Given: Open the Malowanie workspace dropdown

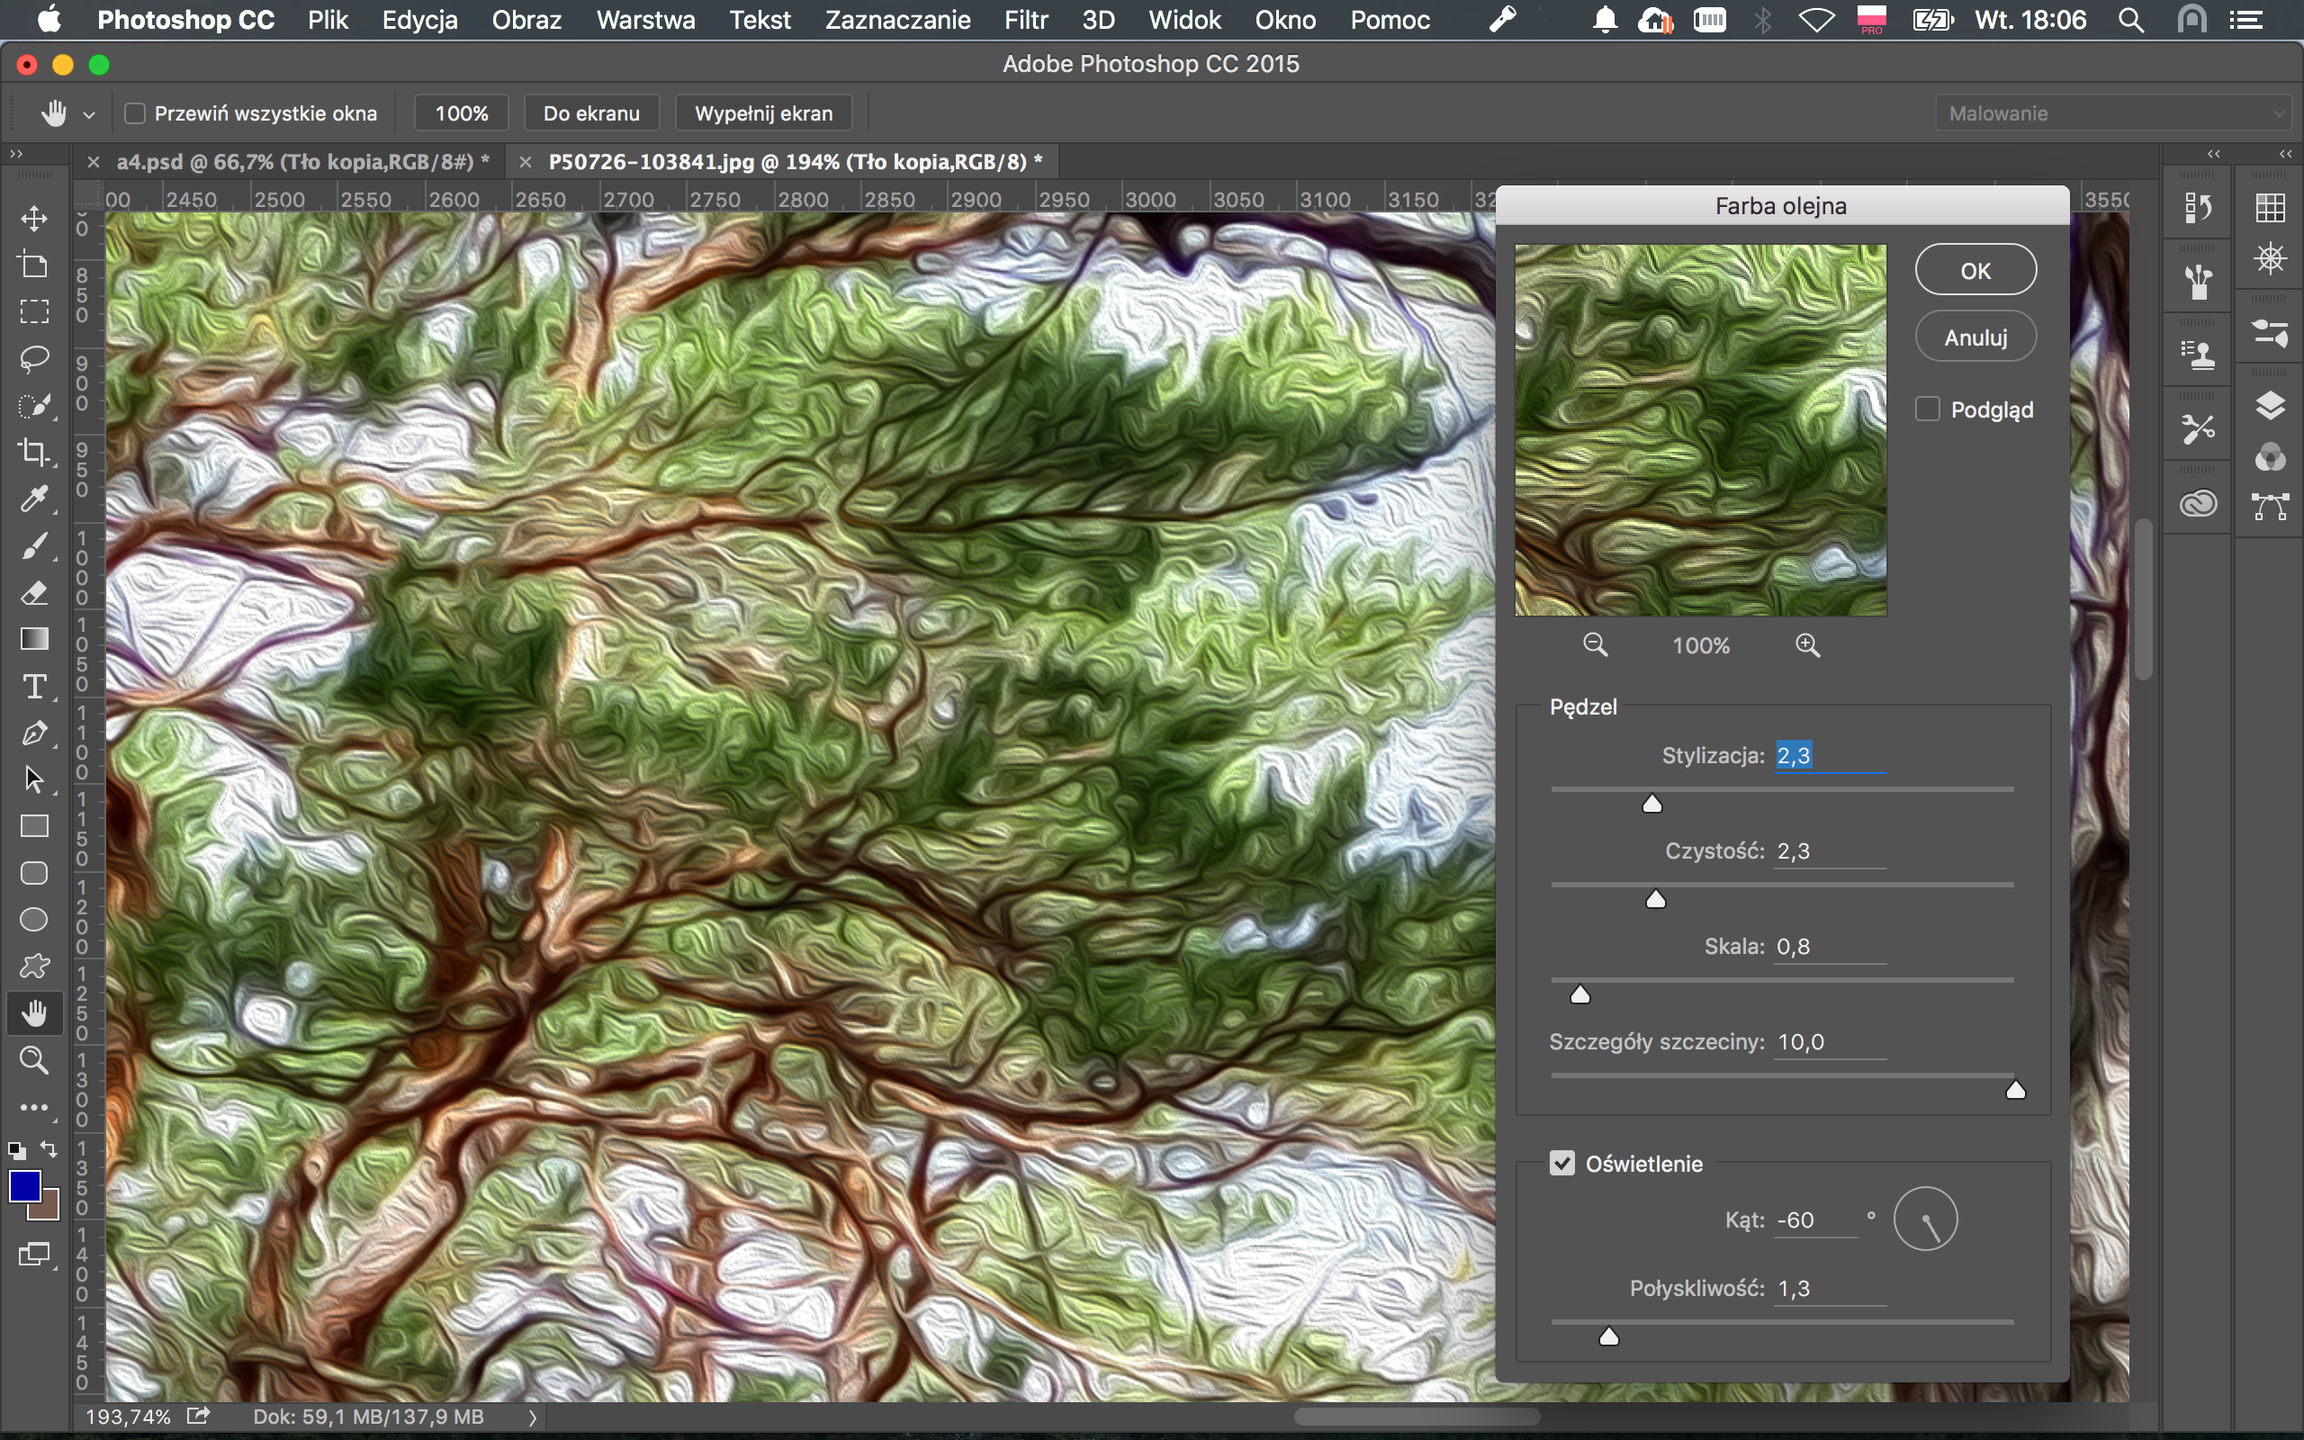Looking at the screenshot, I should tap(2114, 113).
